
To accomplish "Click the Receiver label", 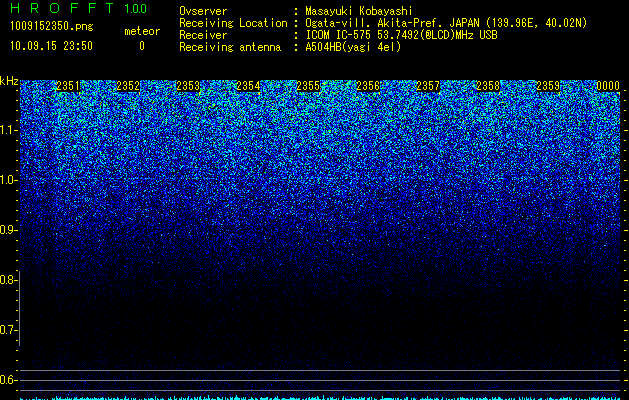I will click(x=203, y=35).
